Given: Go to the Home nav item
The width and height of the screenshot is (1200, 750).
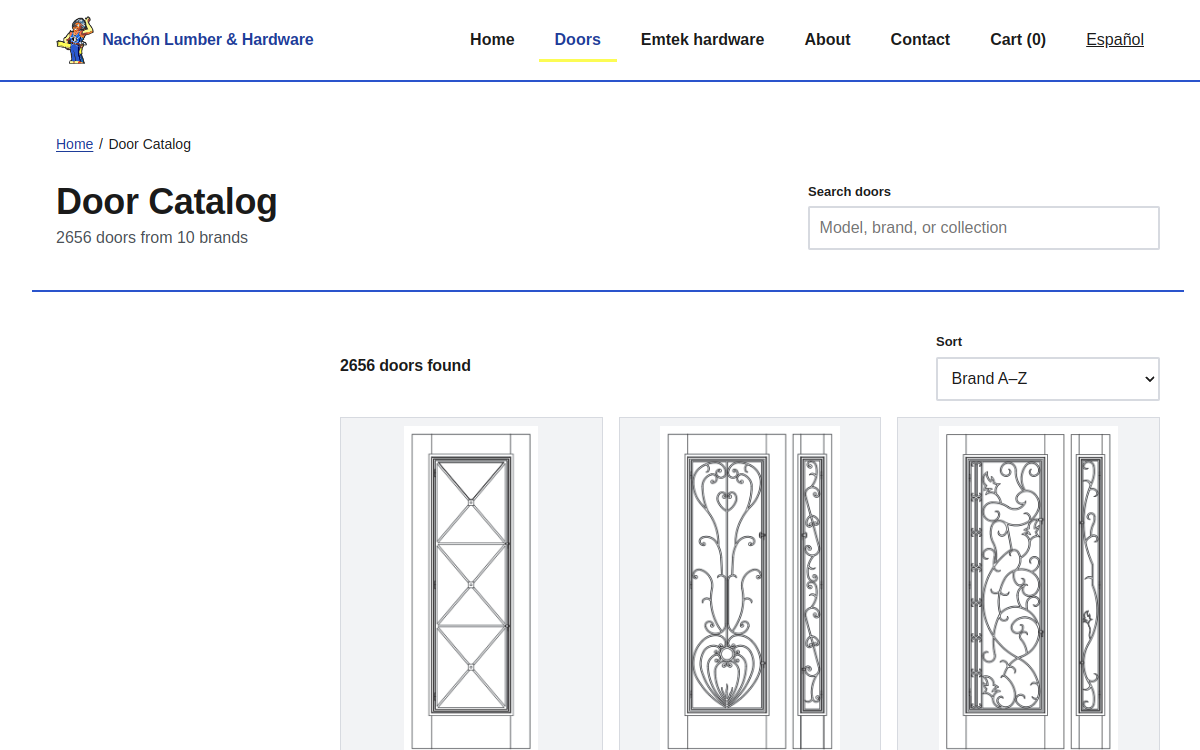Looking at the screenshot, I should 492,40.
